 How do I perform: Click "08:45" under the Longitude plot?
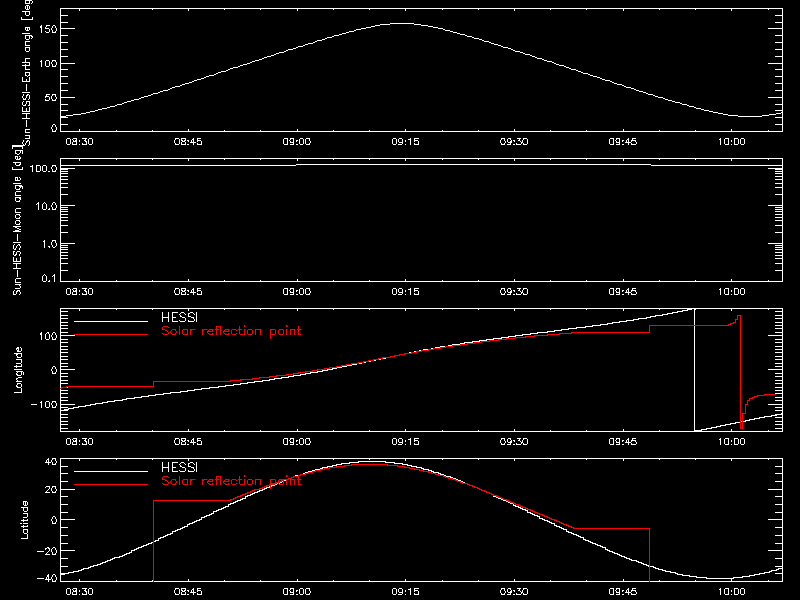pos(188,442)
